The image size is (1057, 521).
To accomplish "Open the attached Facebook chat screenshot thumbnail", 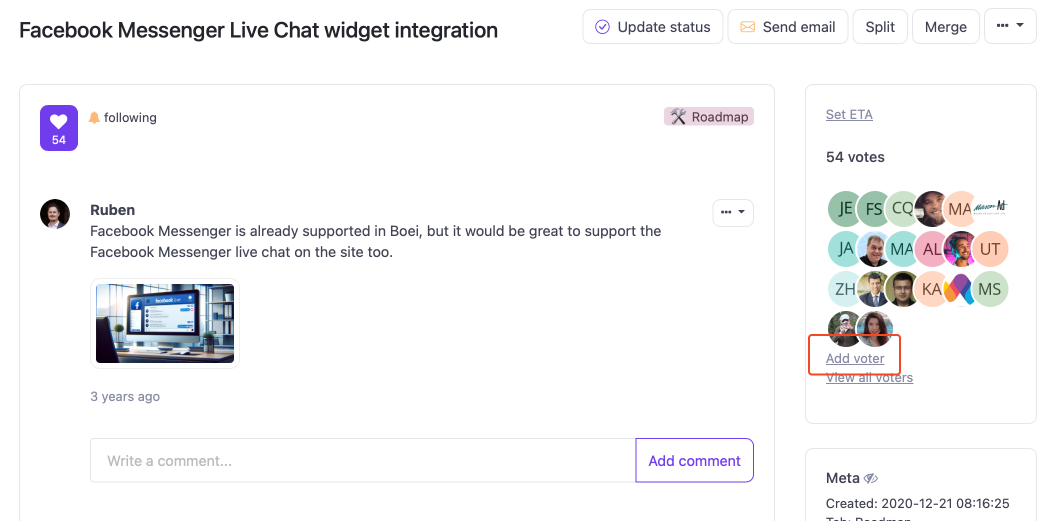I will click(165, 323).
